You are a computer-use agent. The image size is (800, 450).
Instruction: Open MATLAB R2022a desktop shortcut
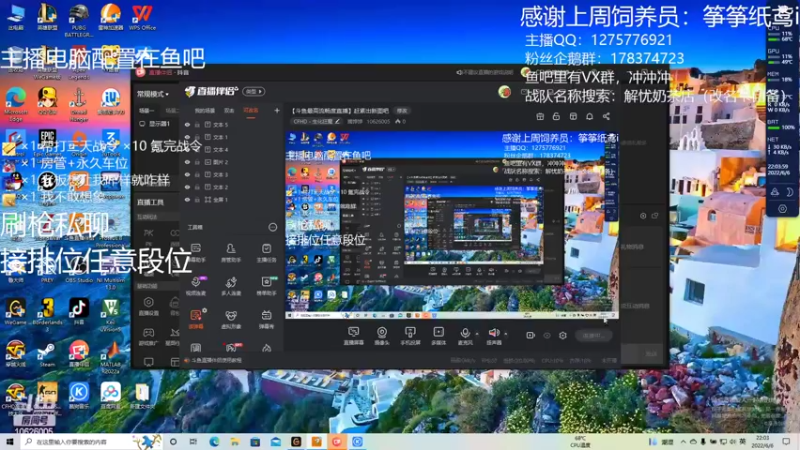pos(110,355)
